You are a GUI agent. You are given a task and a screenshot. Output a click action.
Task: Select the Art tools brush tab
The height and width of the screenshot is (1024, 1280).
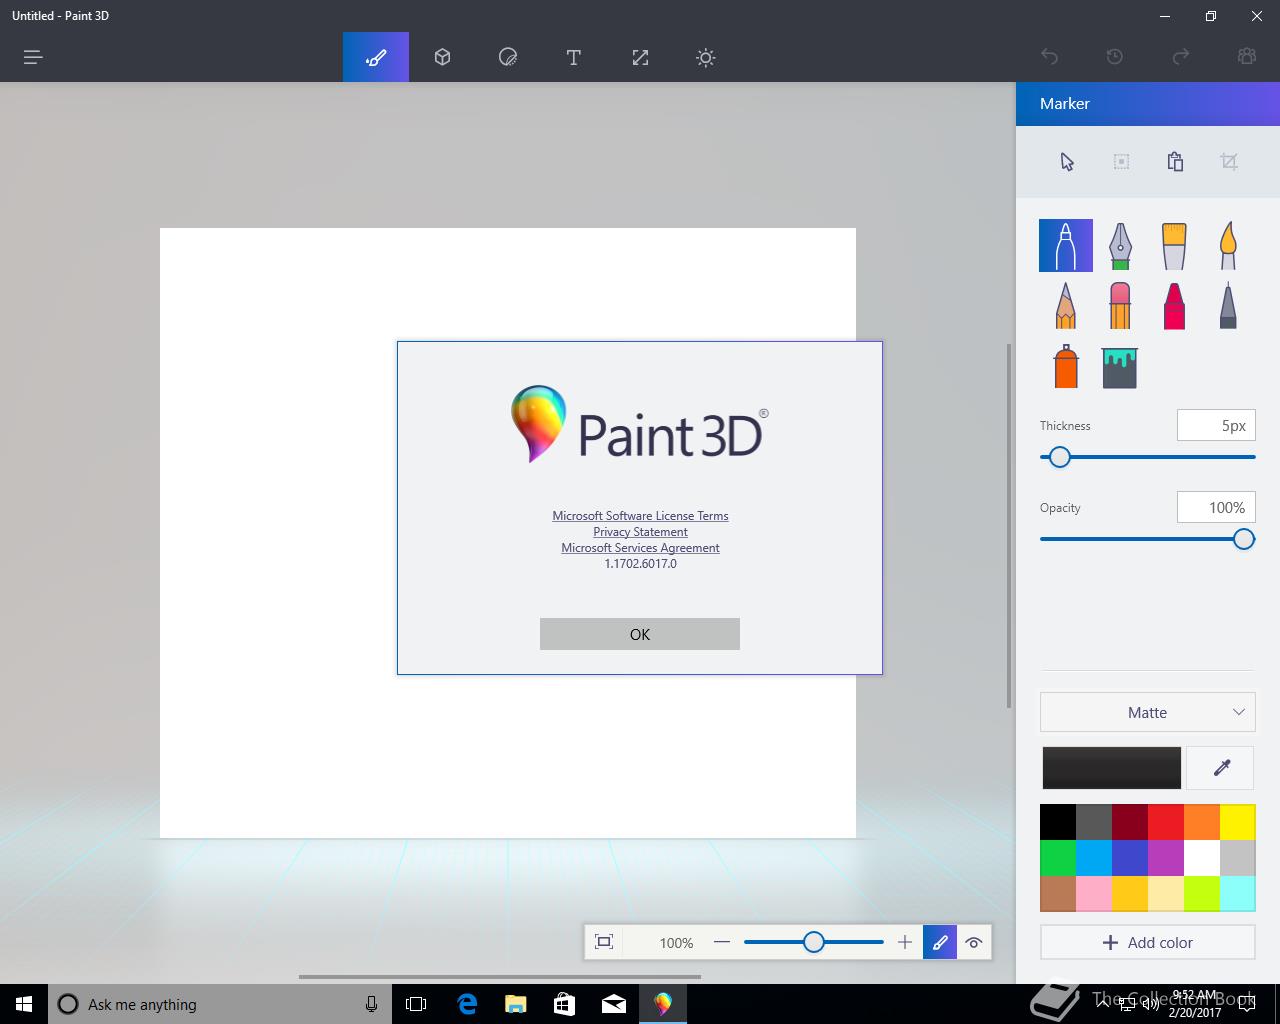pos(376,57)
